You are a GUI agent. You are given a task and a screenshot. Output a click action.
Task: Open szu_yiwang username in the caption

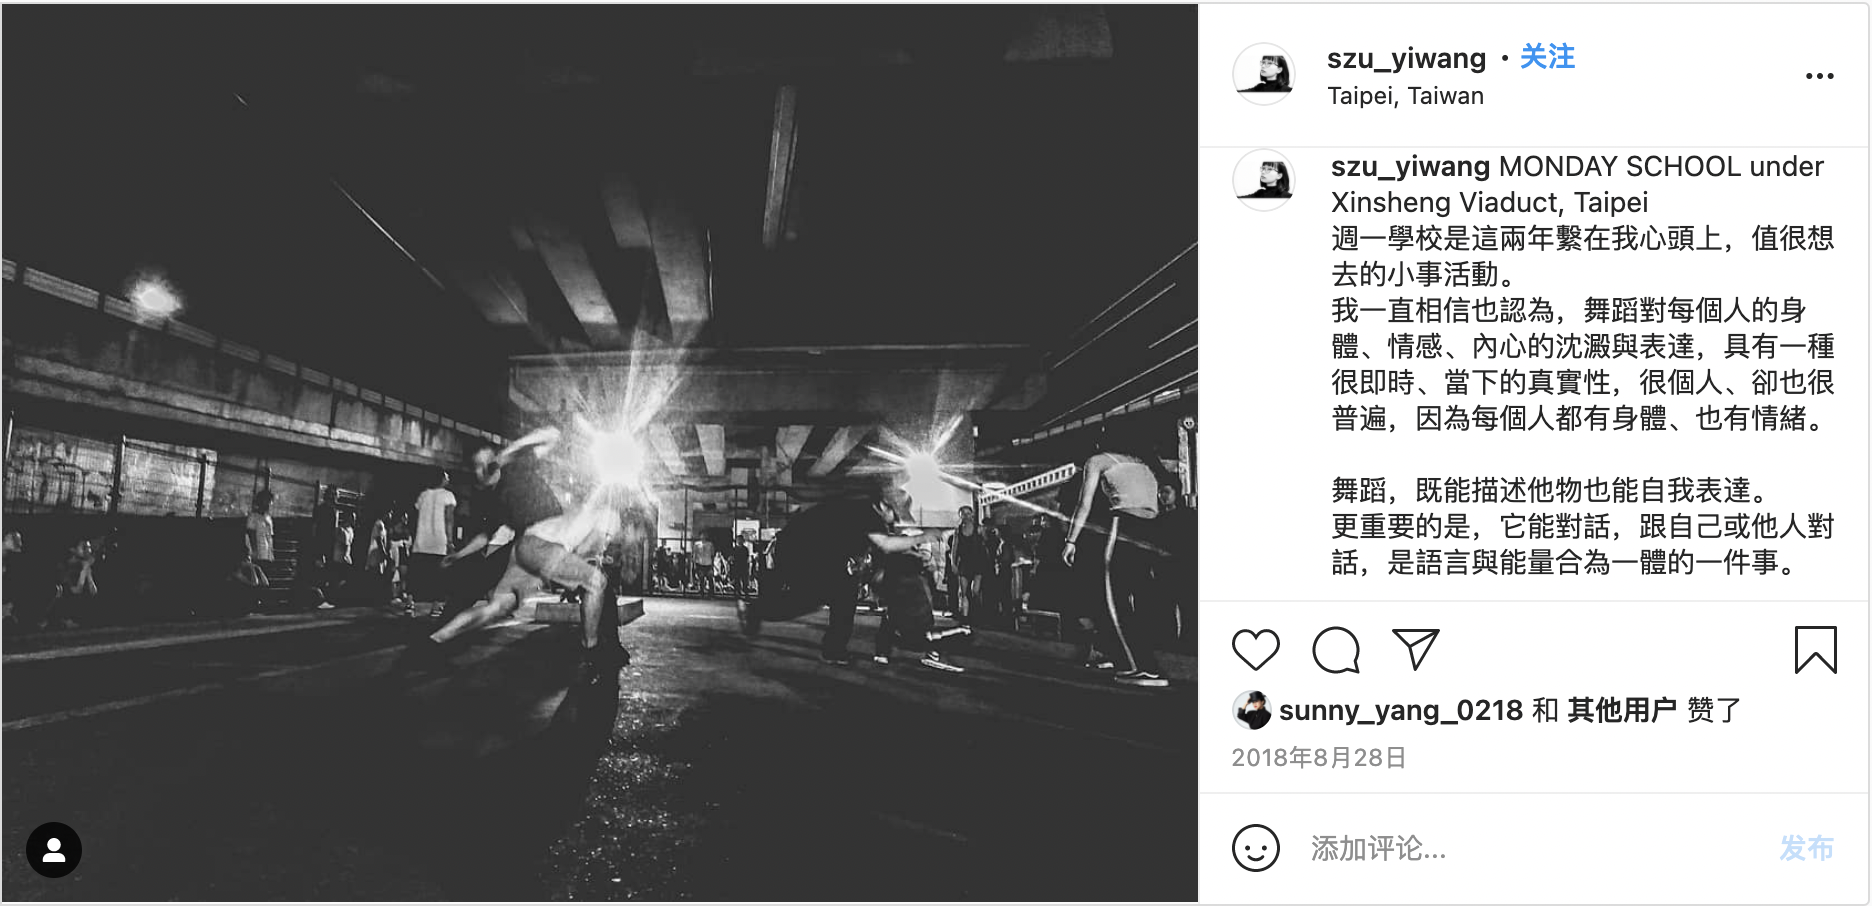pos(1410,166)
